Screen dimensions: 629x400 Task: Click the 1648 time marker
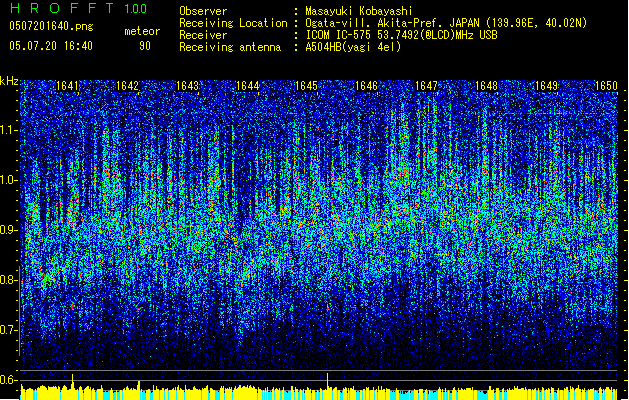(x=486, y=86)
